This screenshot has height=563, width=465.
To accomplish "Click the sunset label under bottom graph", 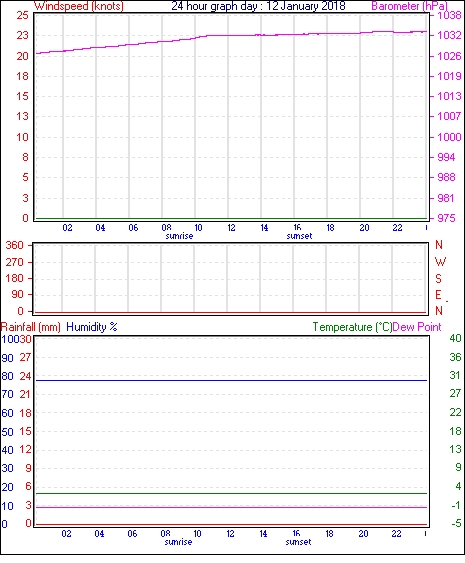I will (298, 542).
